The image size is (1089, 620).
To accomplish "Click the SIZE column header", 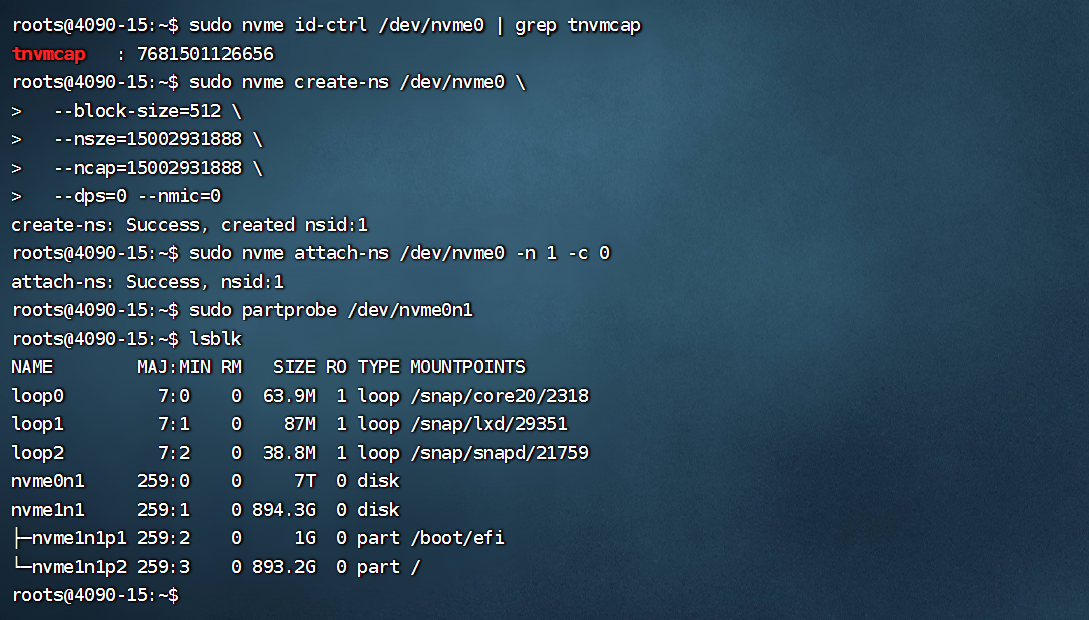I will [x=294, y=367].
